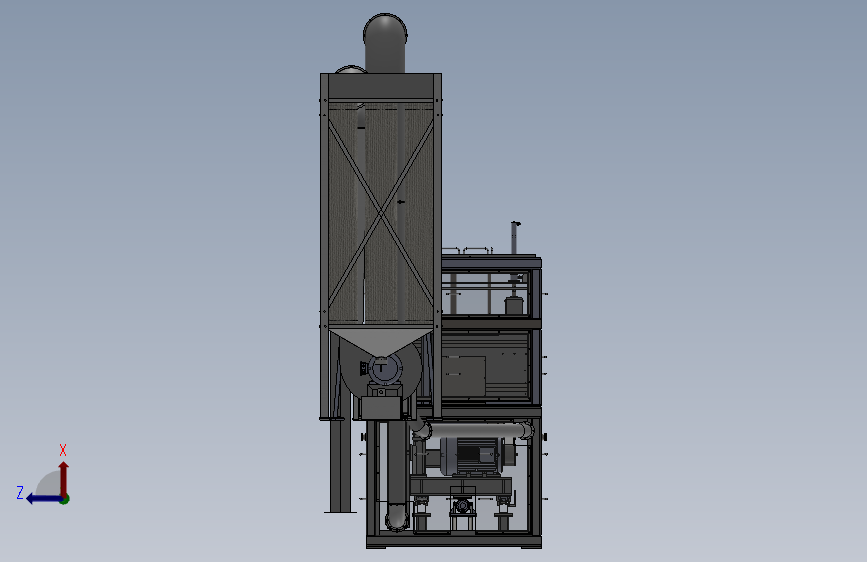The height and width of the screenshot is (562, 867).
Task: Click the green Y axis dot on the triad
Action: (x=65, y=499)
